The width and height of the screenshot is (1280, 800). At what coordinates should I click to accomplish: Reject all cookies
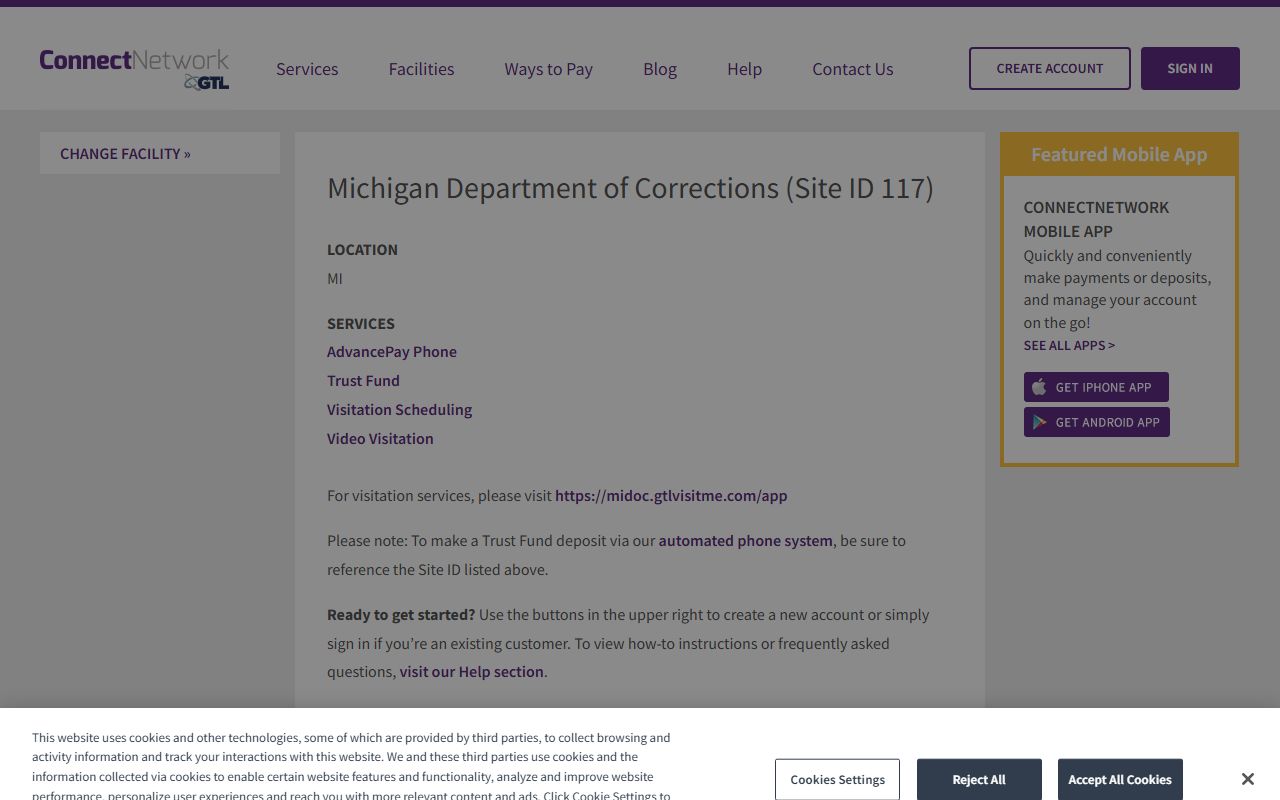tap(979, 779)
